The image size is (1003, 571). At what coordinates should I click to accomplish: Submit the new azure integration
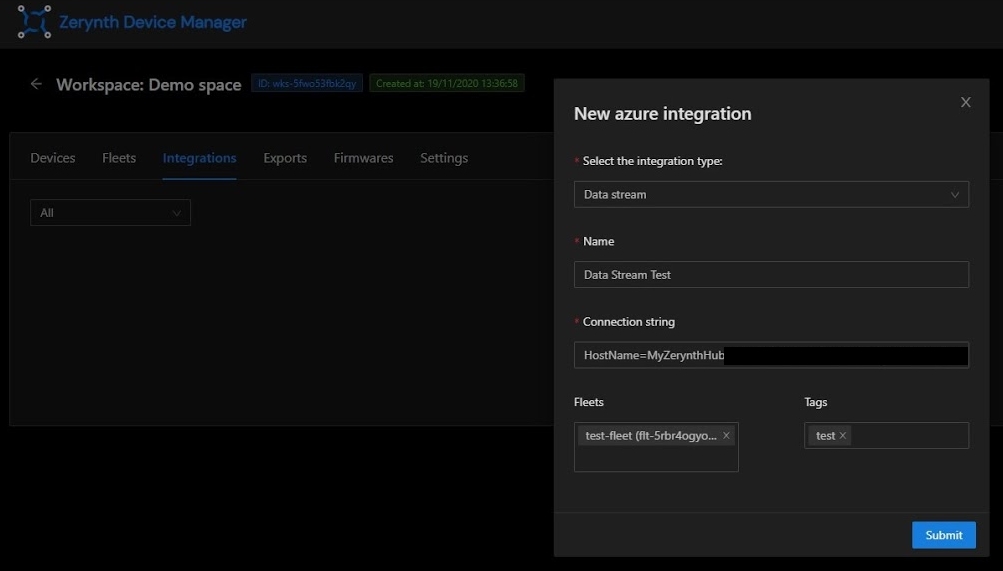pos(944,535)
